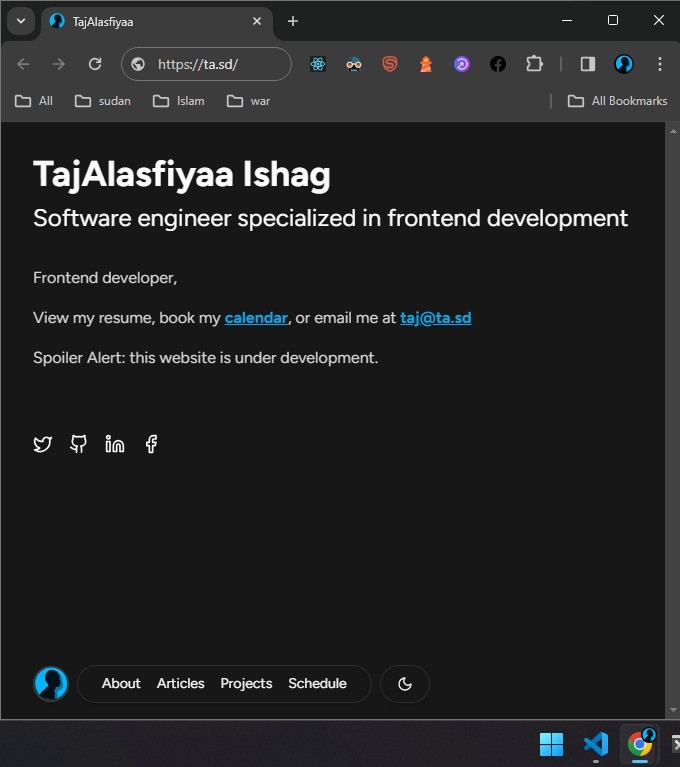Follow the calendar link
The image size is (680, 767).
(x=256, y=318)
